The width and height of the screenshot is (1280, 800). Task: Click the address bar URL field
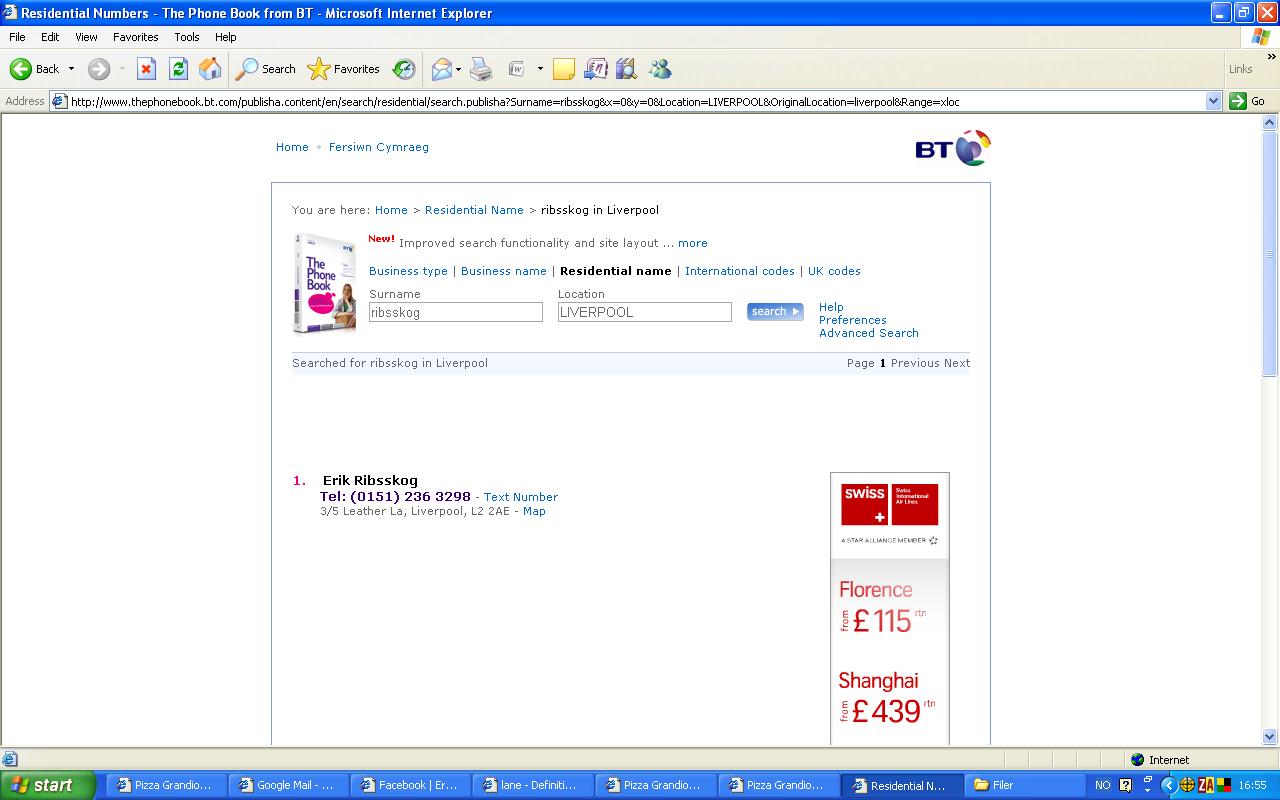point(636,101)
